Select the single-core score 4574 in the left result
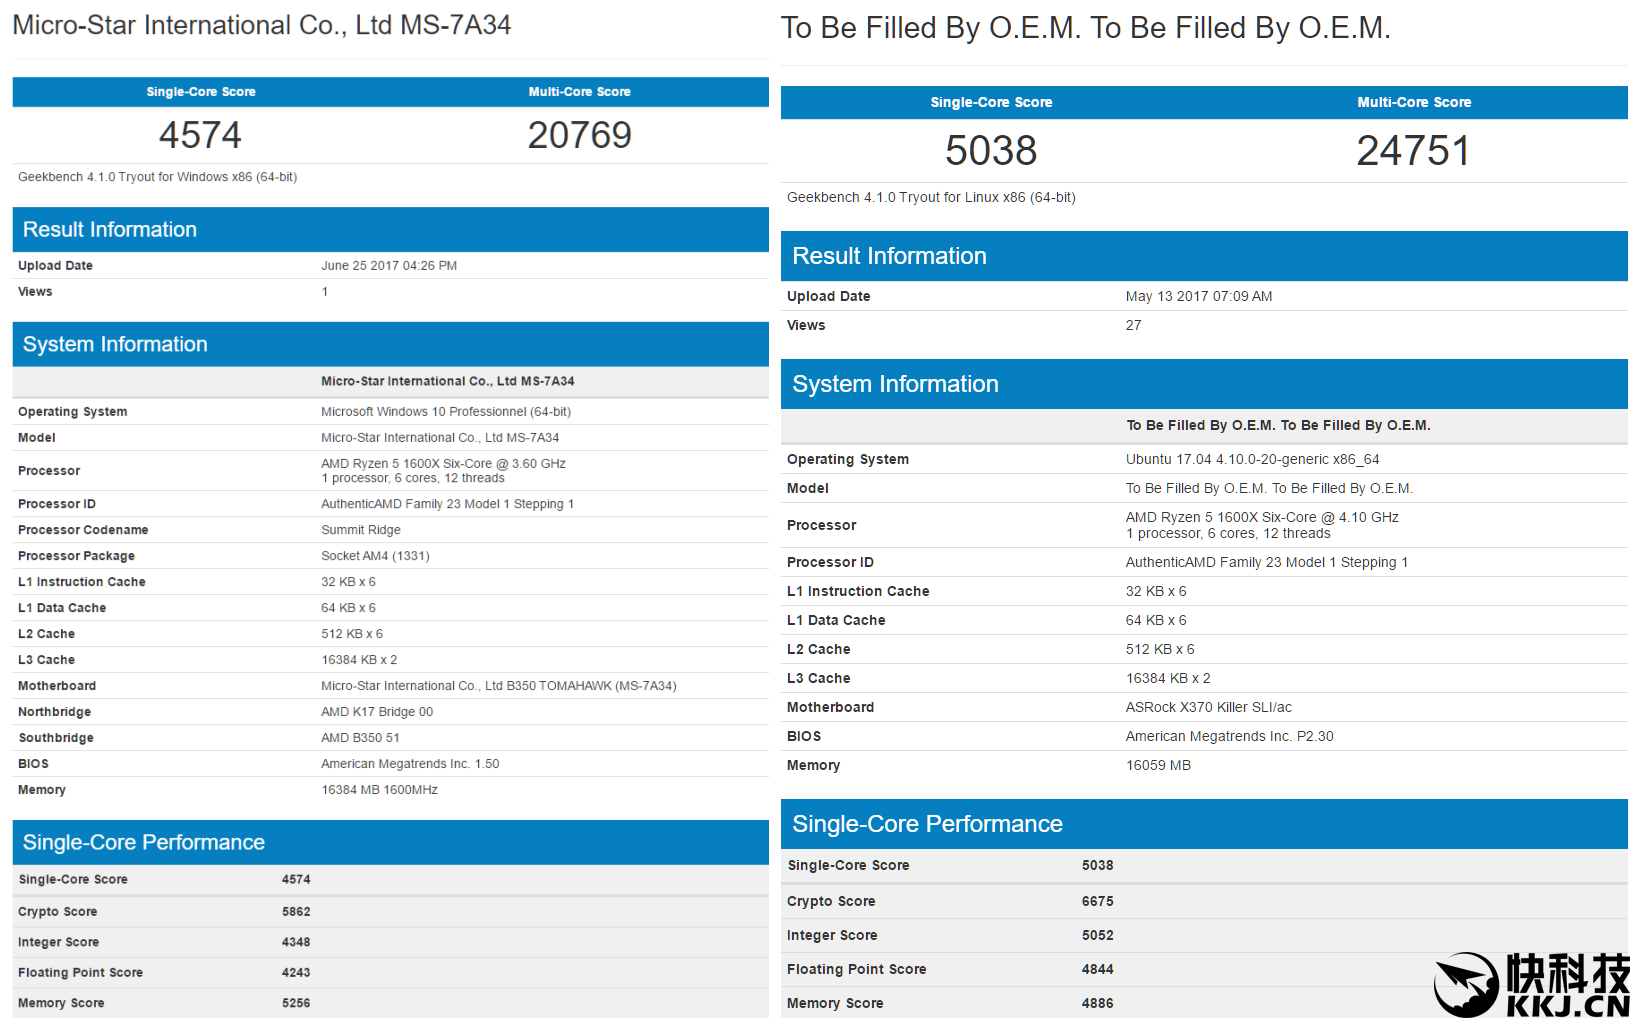1640x1028 pixels. [x=200, y=135]
